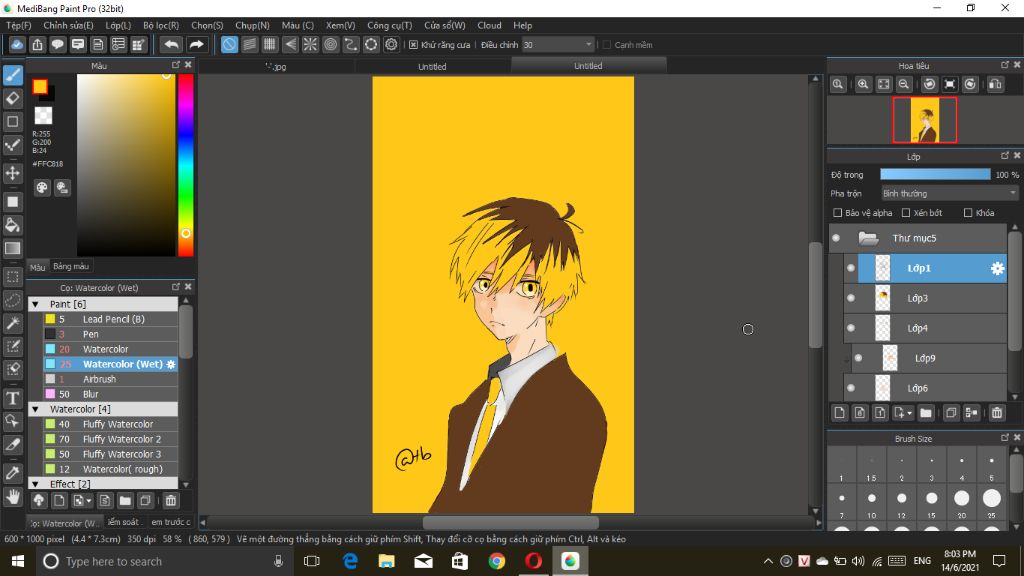
Task: Select the Airbrush brush
Action: click(111, 379)
